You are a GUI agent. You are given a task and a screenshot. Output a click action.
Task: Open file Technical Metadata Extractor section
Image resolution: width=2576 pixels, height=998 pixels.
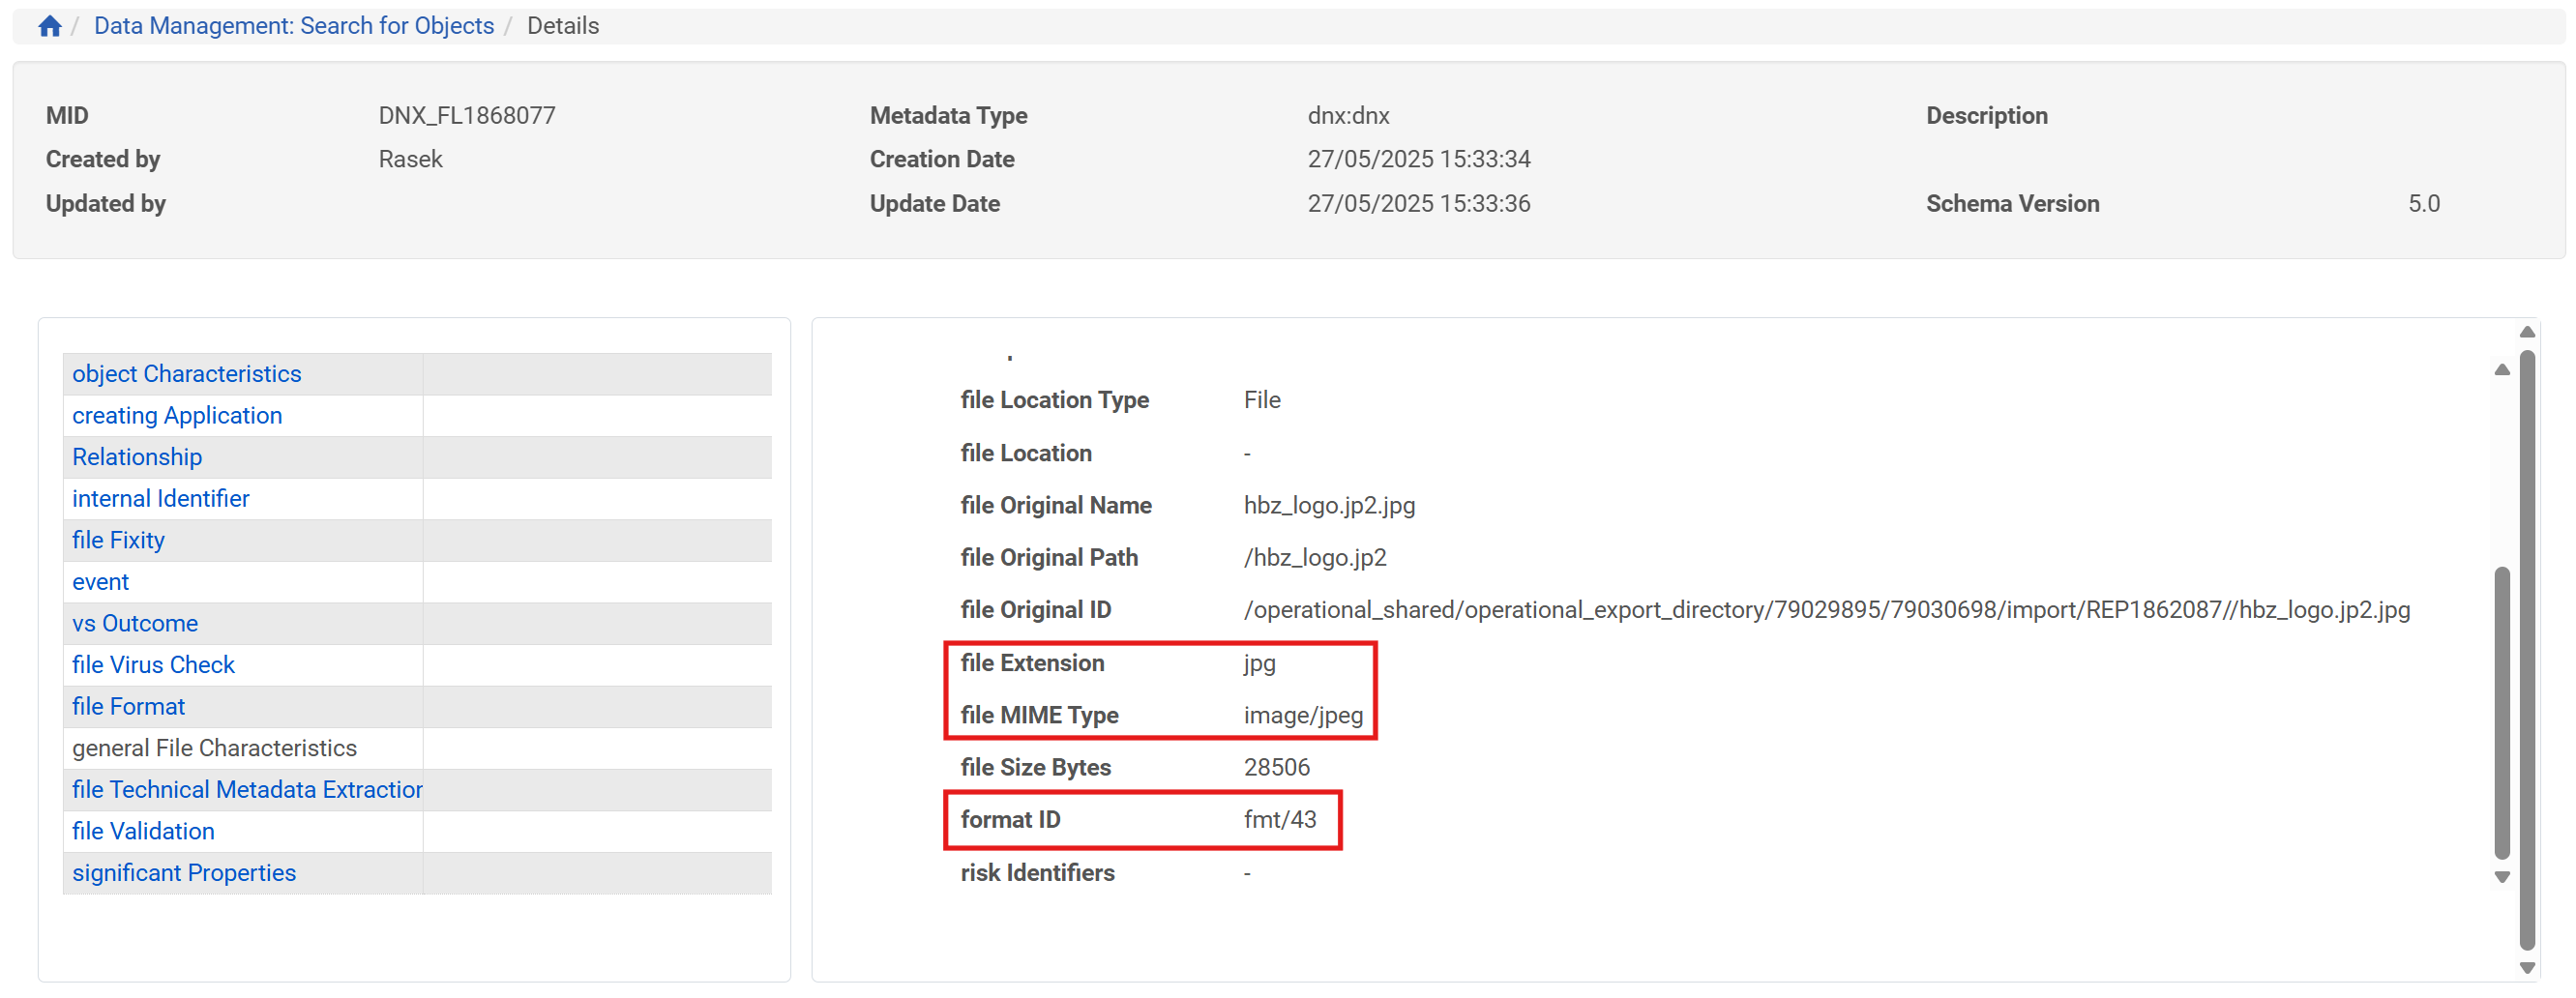[x=247, y=790]
